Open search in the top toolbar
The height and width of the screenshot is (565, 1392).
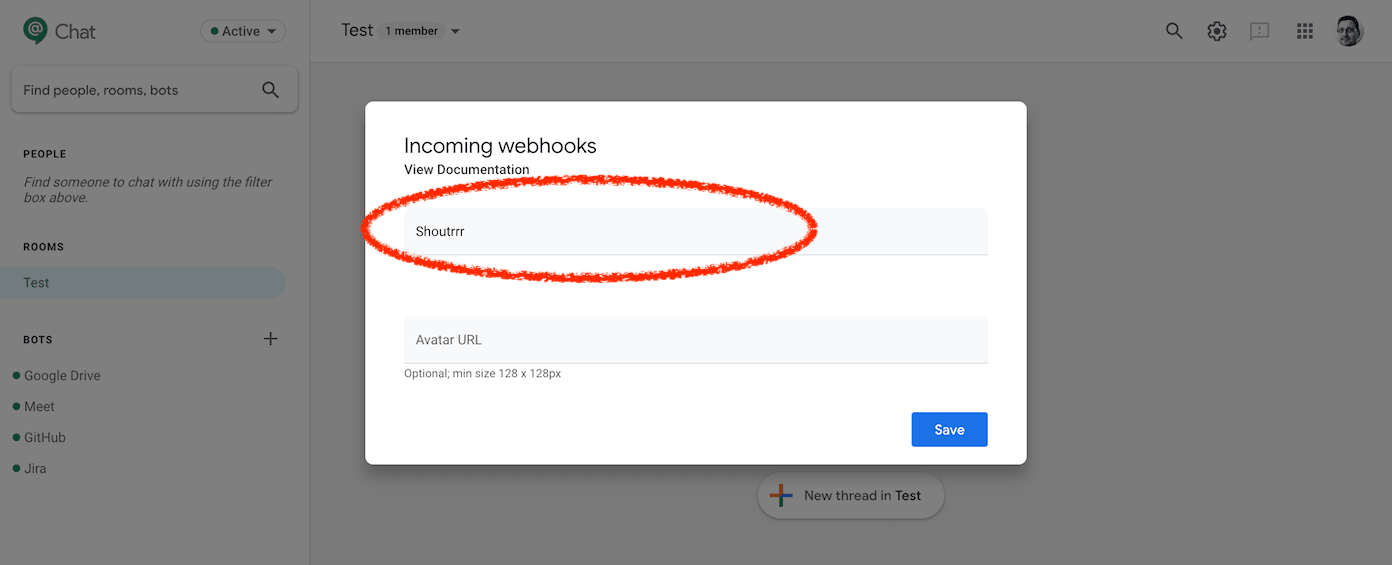tap(1174, 31)
